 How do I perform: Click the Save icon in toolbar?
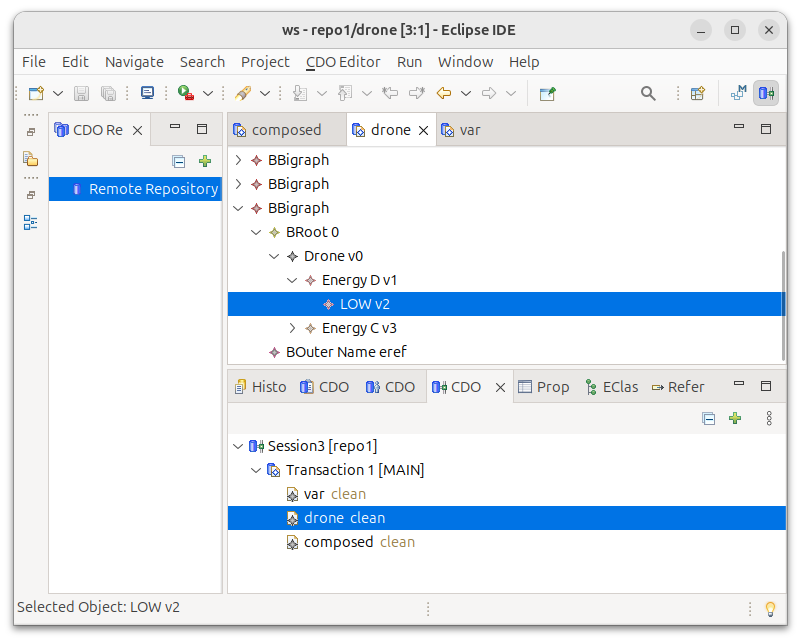(x=82, y=93)
